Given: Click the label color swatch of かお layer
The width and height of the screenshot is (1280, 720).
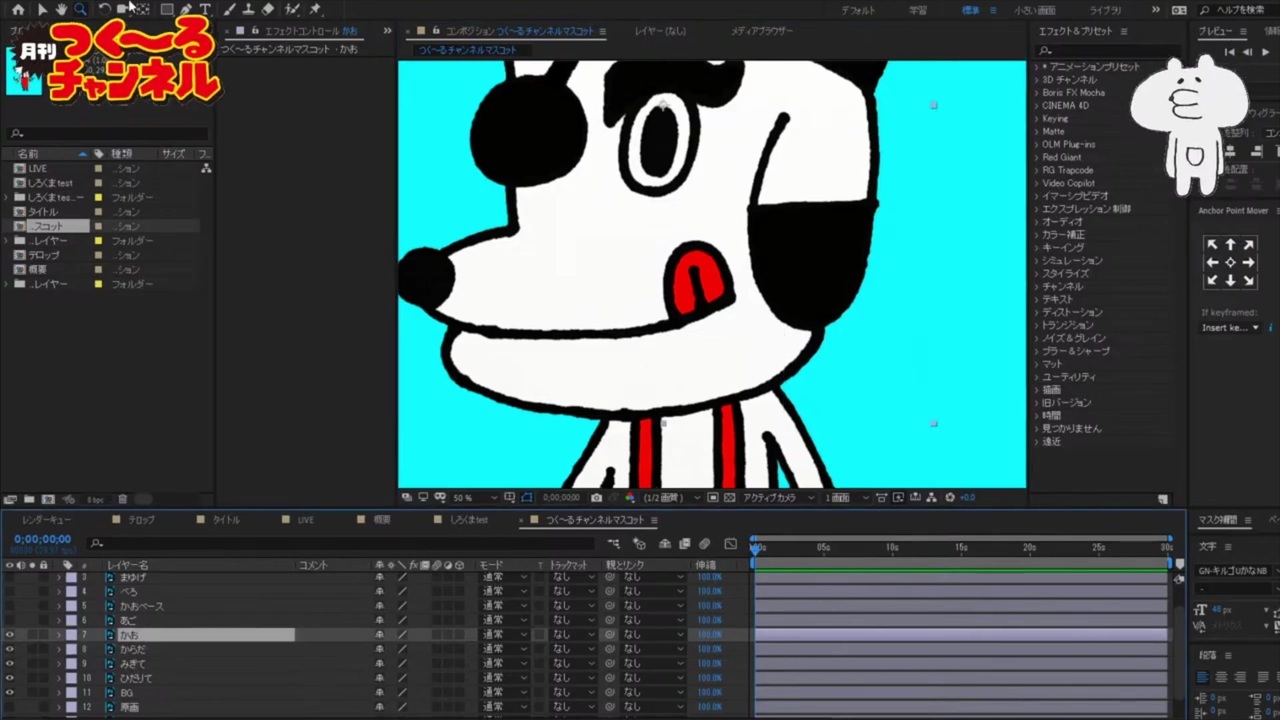Looking at the screenshot, I should [x=71, y=635].
